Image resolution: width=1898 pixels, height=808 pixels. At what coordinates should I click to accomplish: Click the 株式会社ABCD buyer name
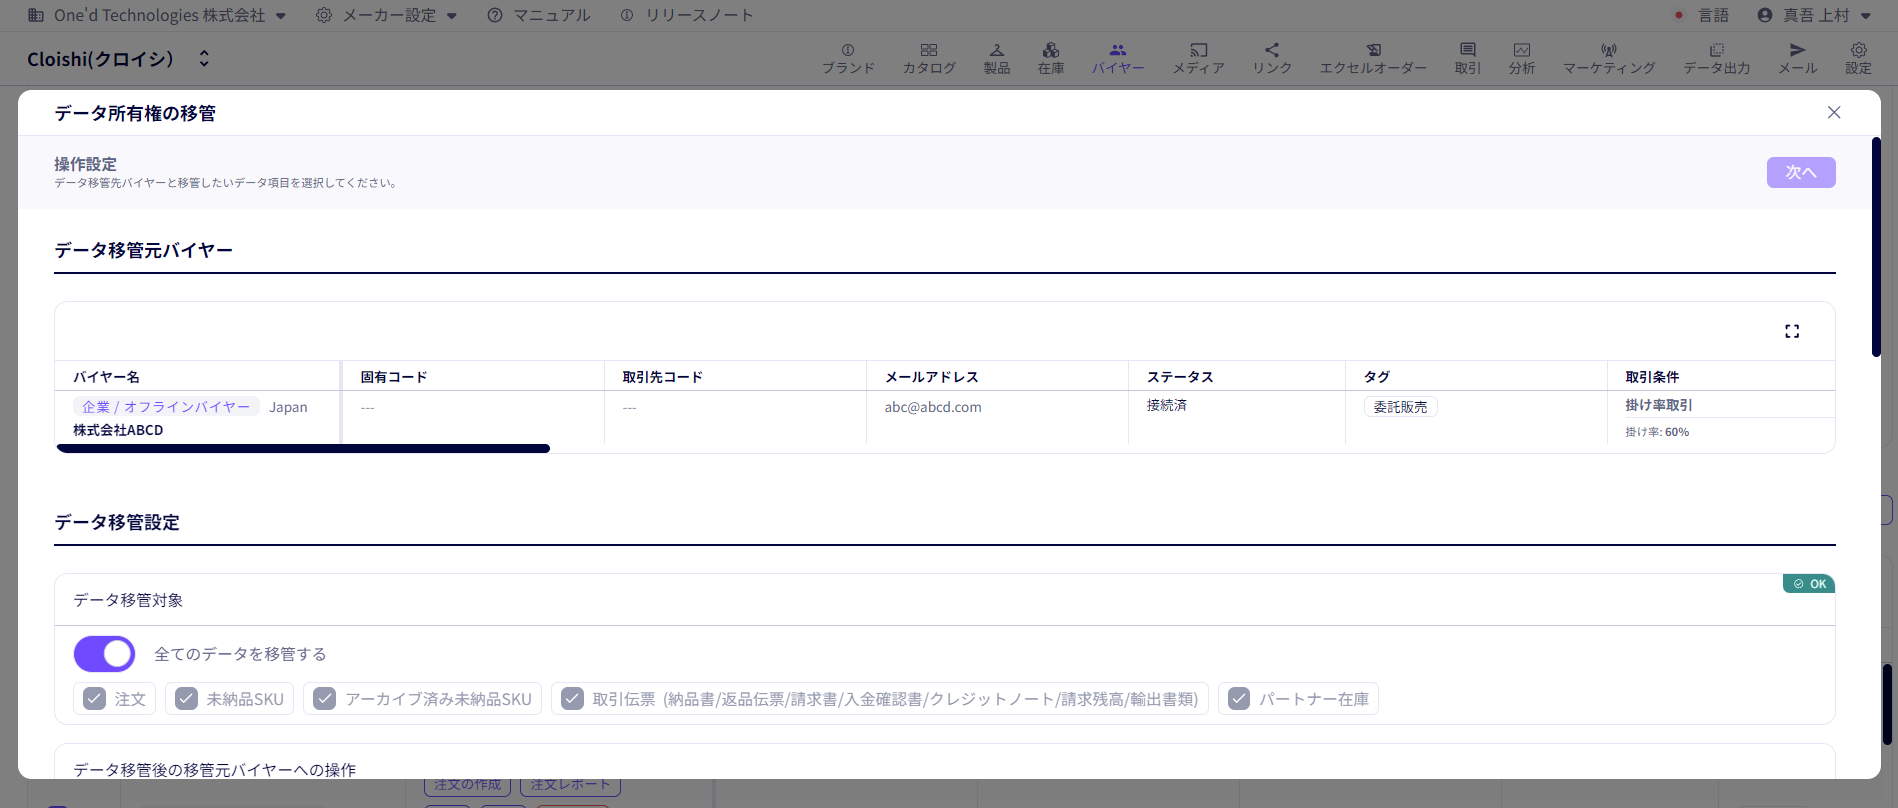coord(118,430)
